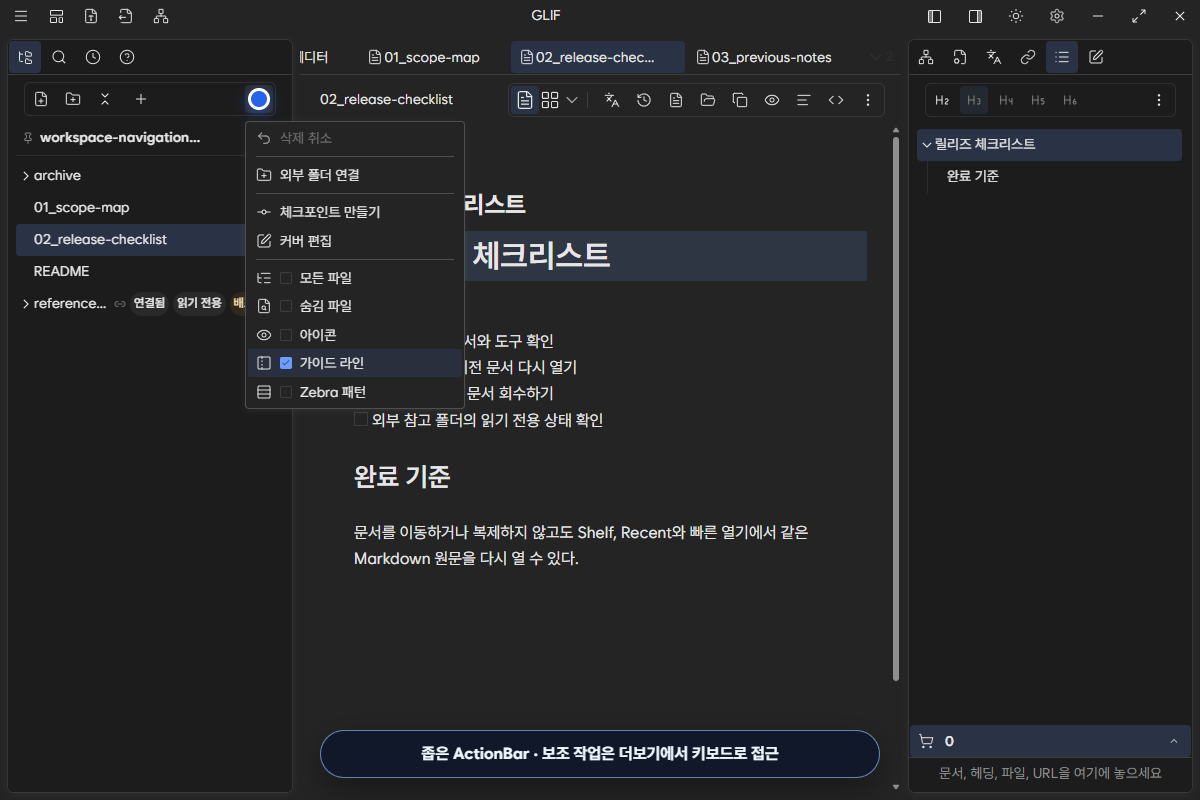The width and height of the screenshot is (1200, 800).
Task: Expand the cart shelf panel chevron
Action: [1173, 741]
